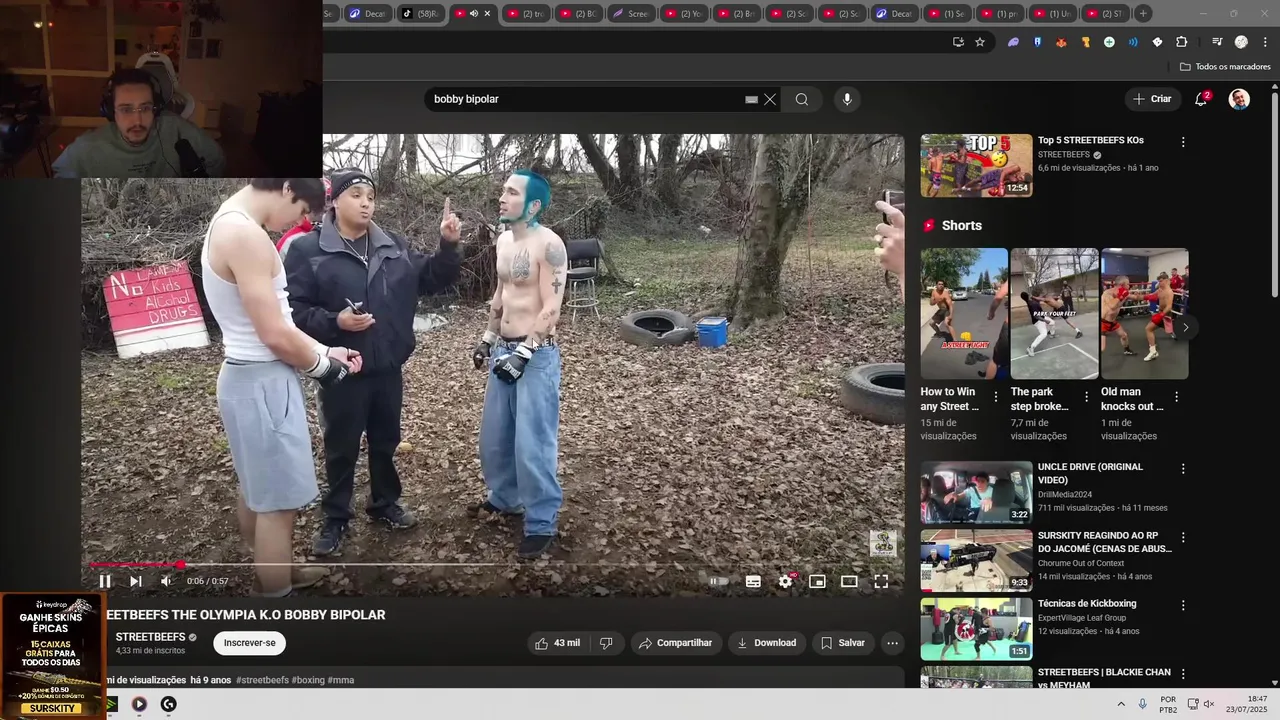The width and height of the screenshot is (1280, 720).
Task: Skip to next video in player
Action: (x=135, y=581)
